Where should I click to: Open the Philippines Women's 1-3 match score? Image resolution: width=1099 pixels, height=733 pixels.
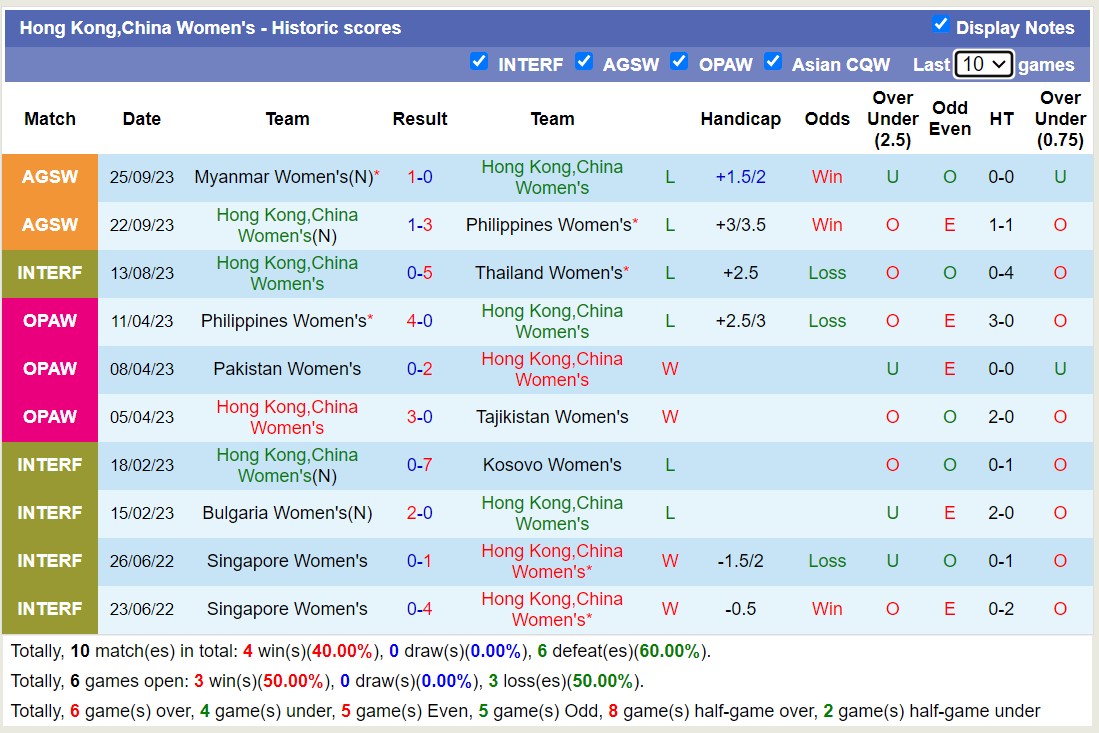click(x=420, y=225)
